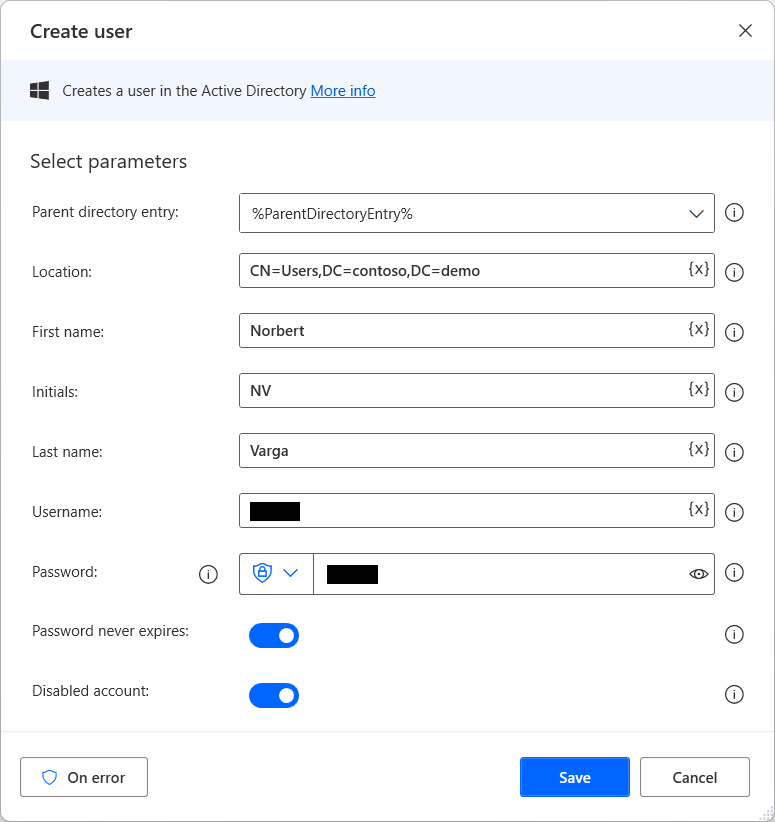
Task: Toggle Password never expires switch
Action: (x=274, y=635)
